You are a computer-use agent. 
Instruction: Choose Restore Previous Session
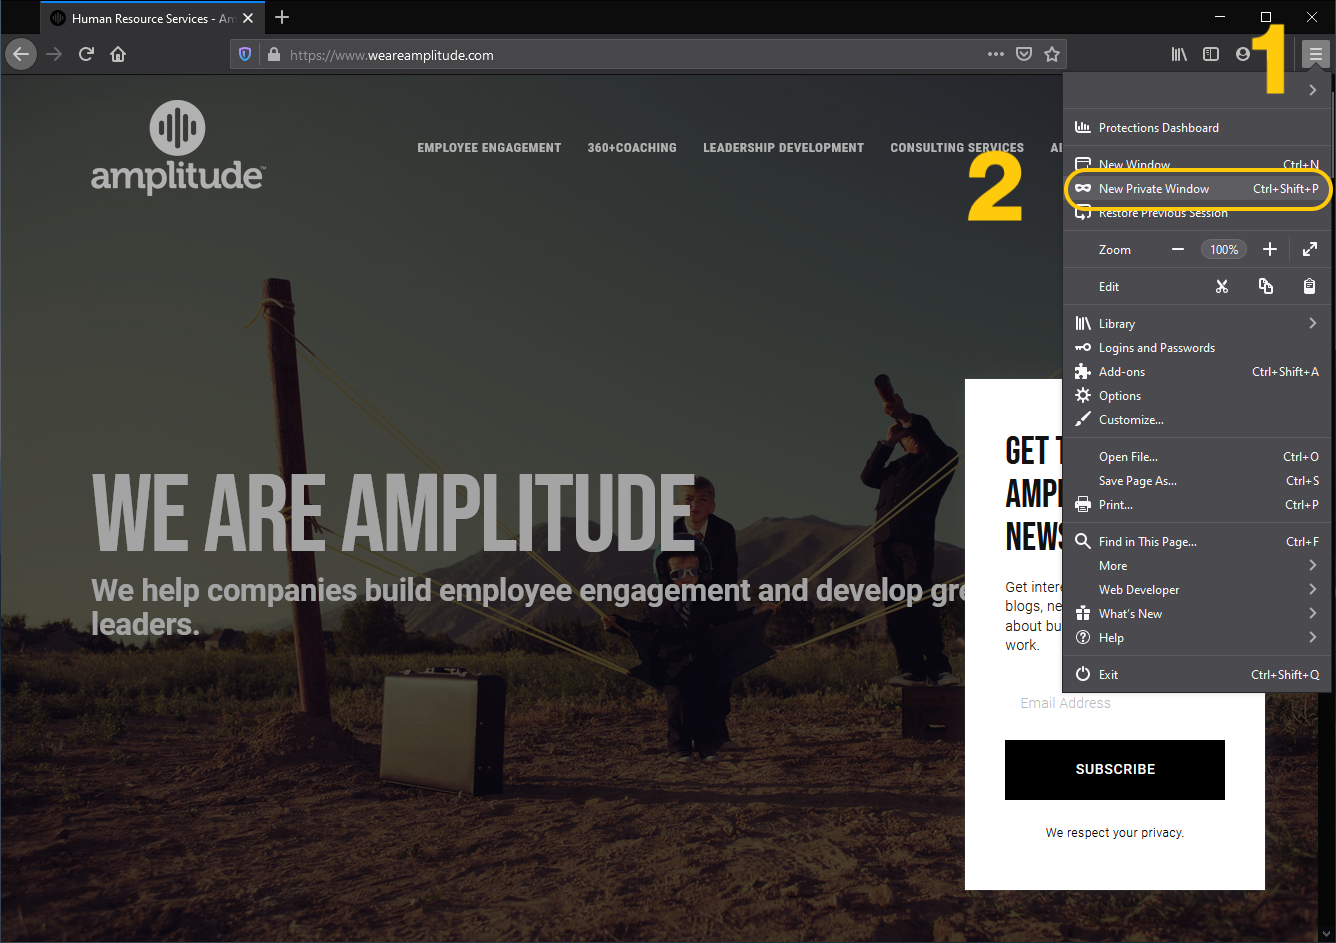(x=1195, y=213)
